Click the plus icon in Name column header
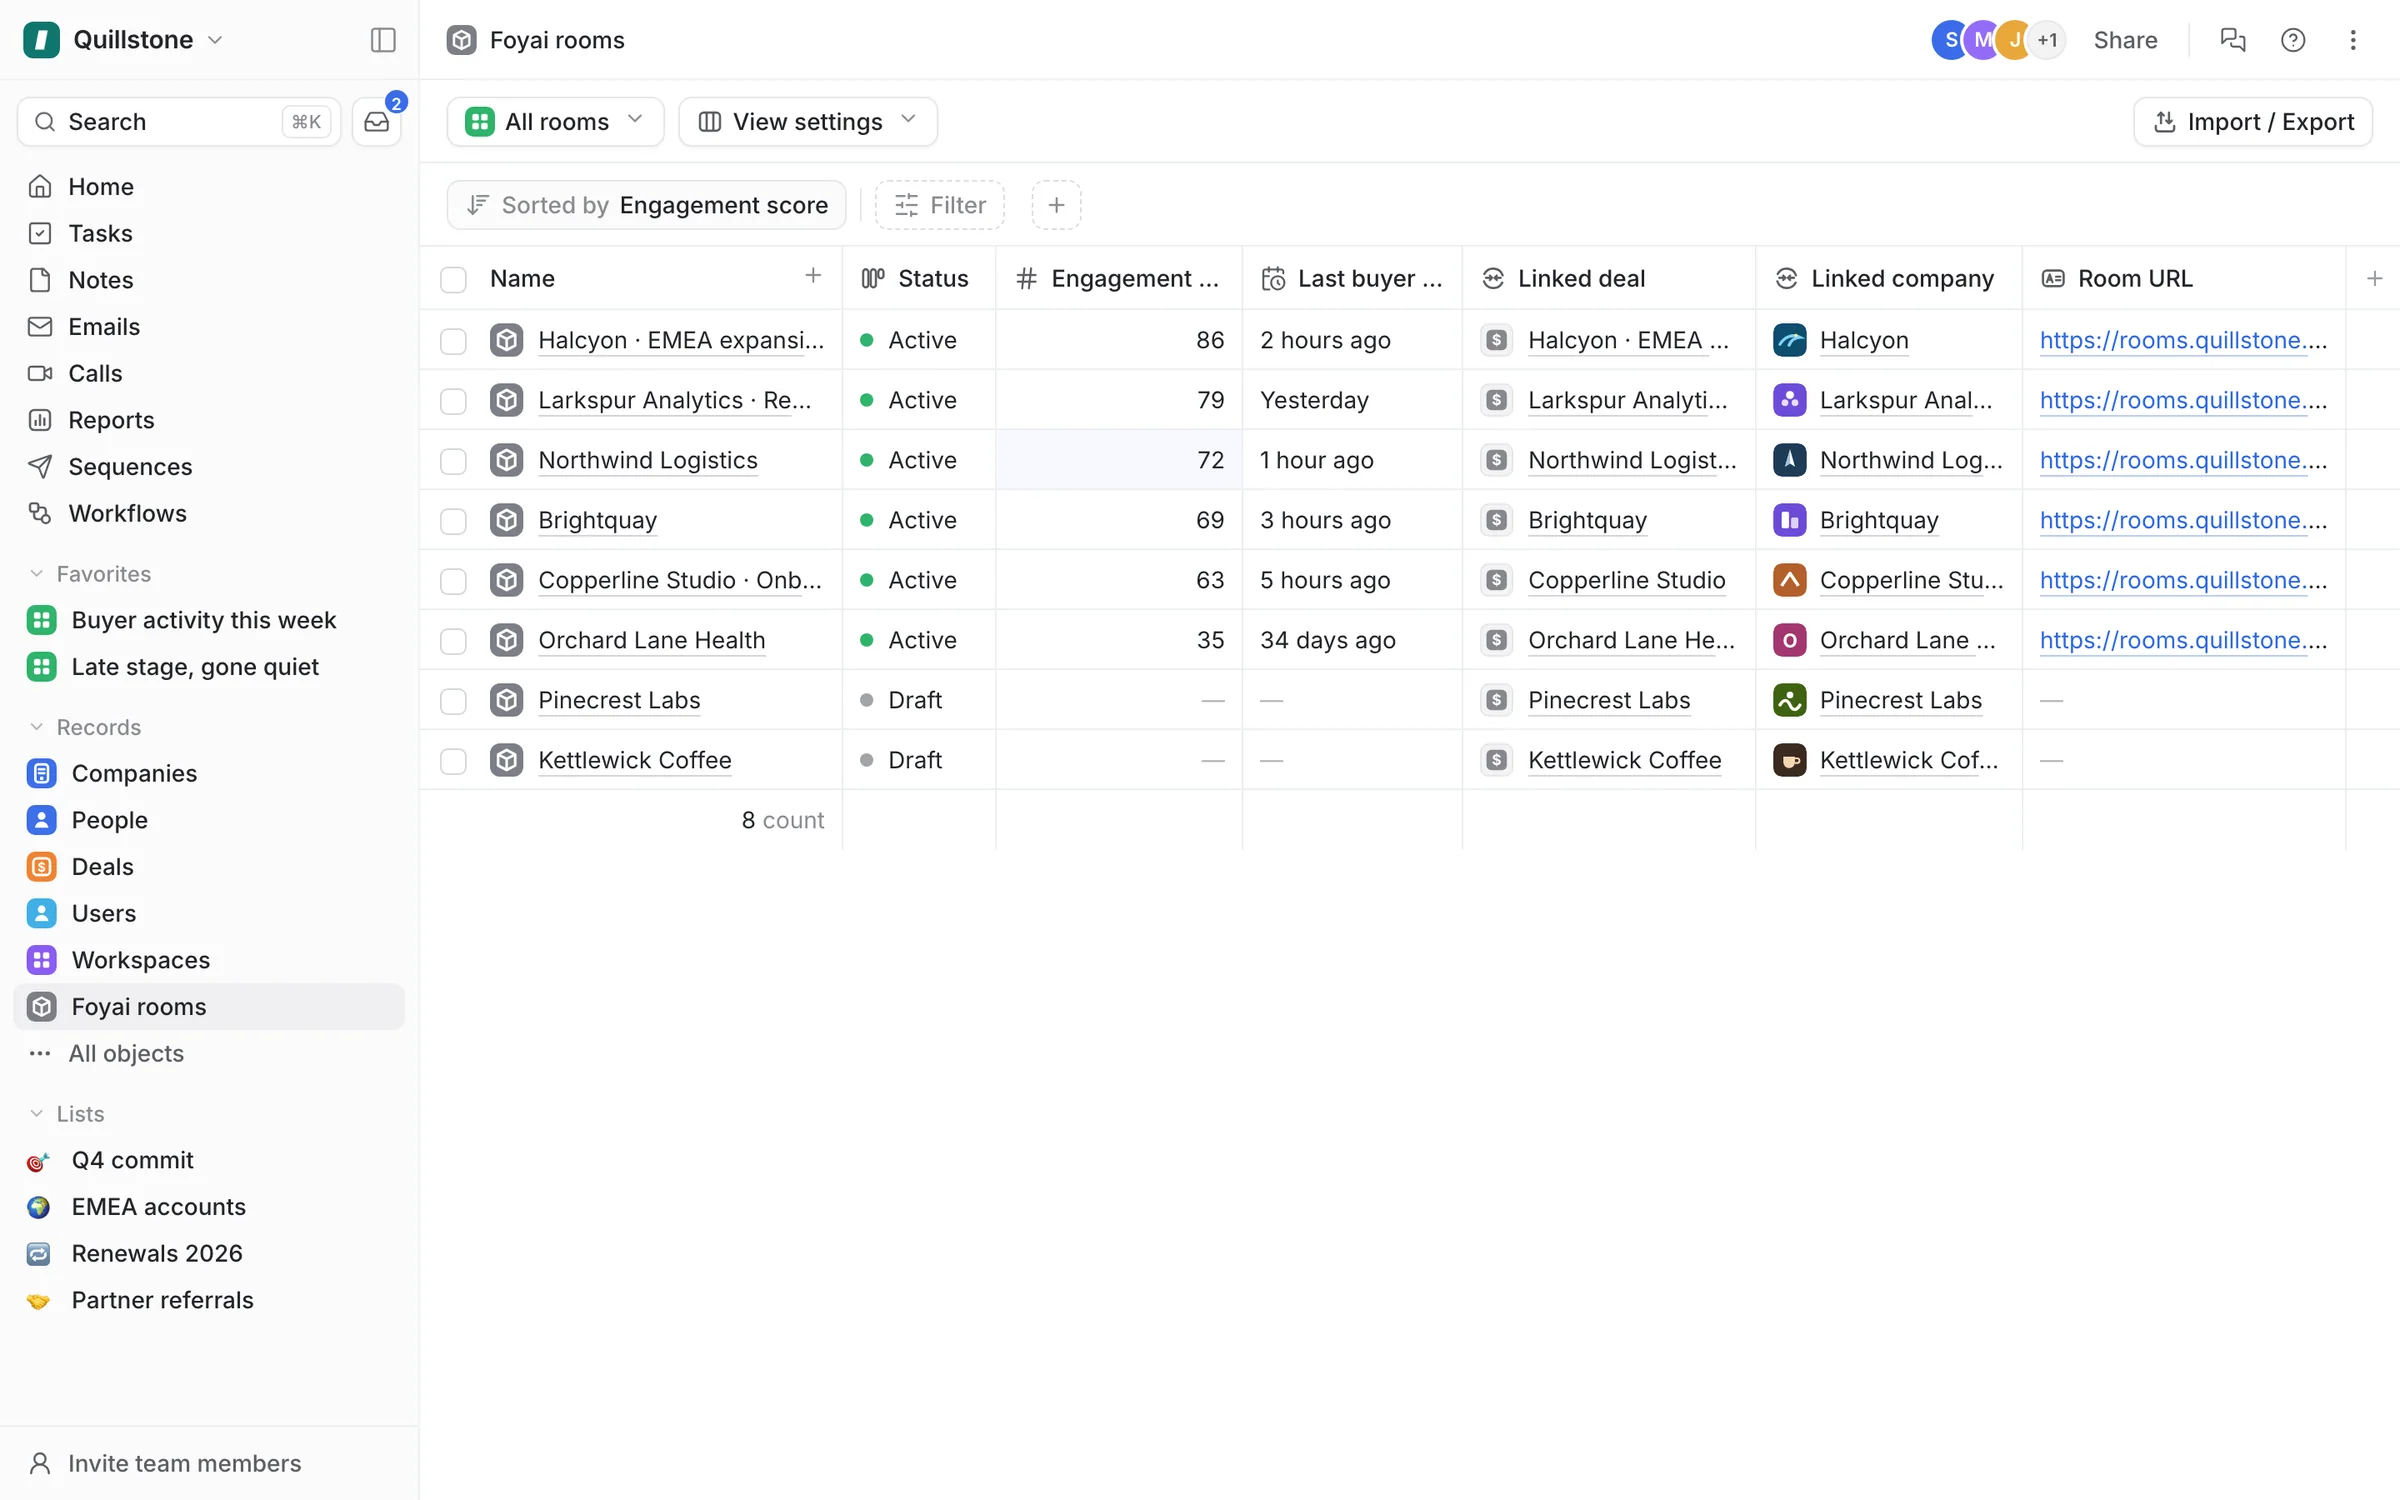Screen dimensions: 2400x1500 pyautogui.click(x=813, y=276)
